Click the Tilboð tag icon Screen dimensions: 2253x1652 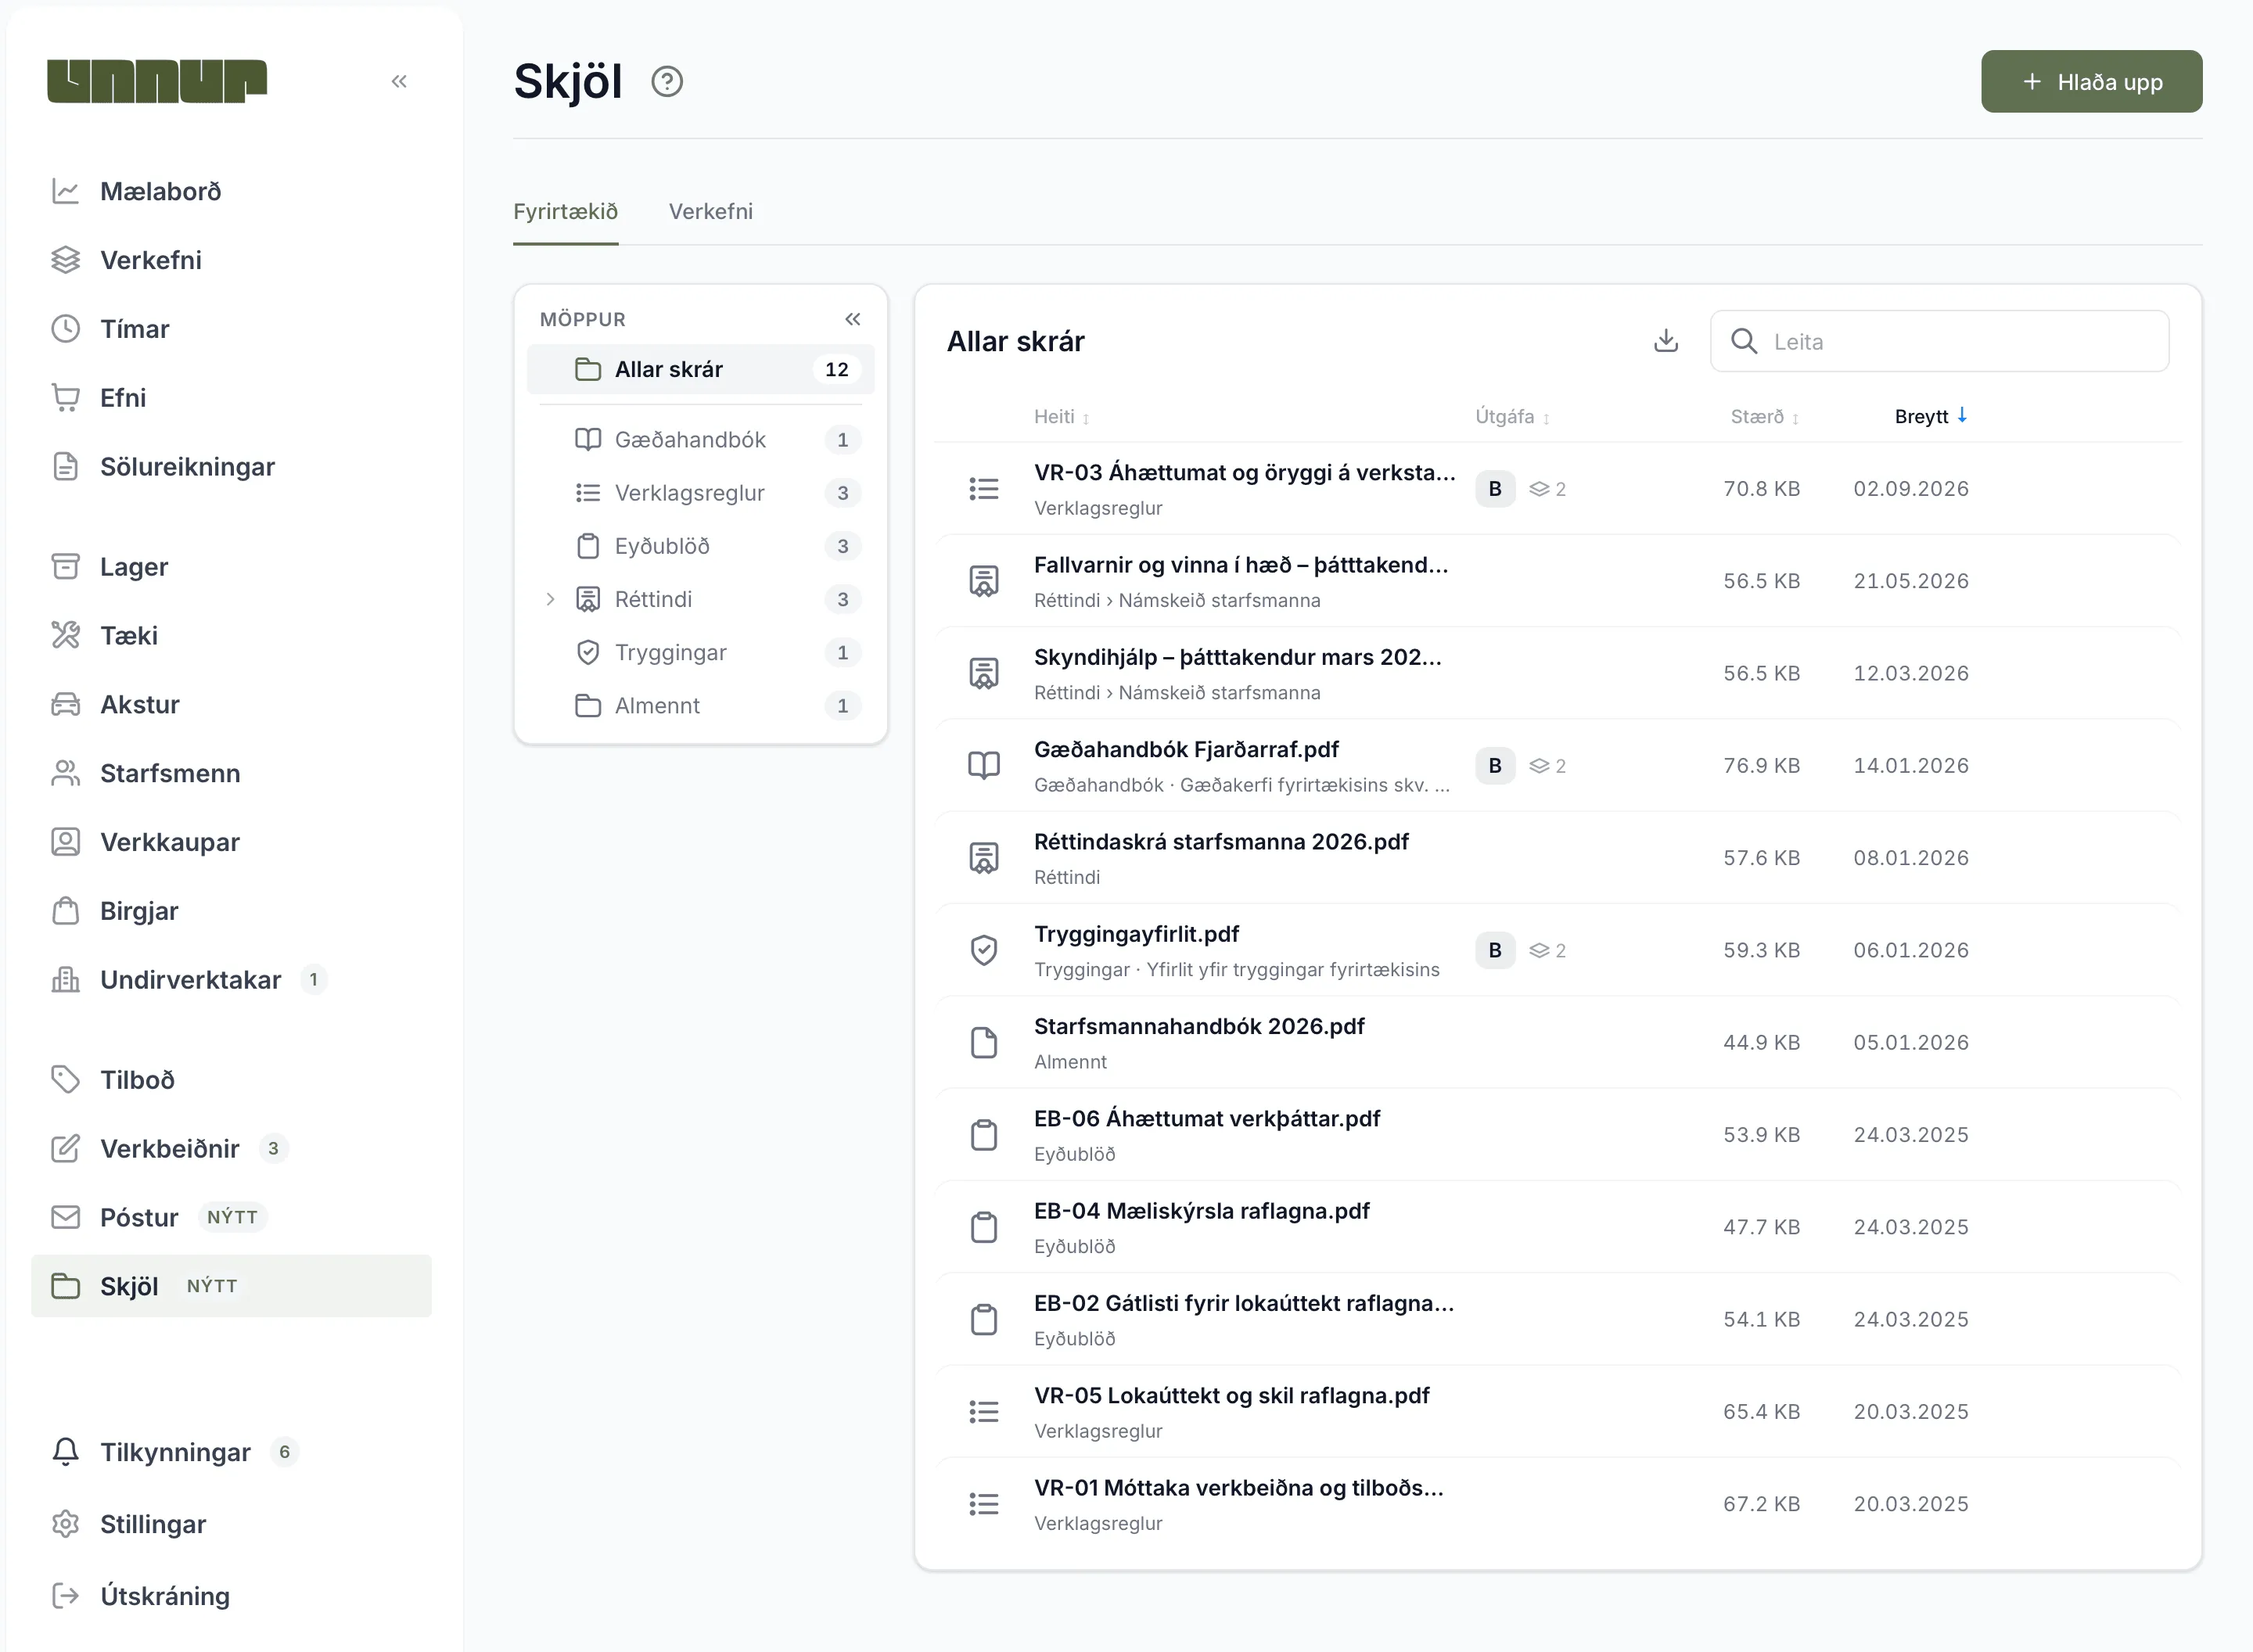66,1080
